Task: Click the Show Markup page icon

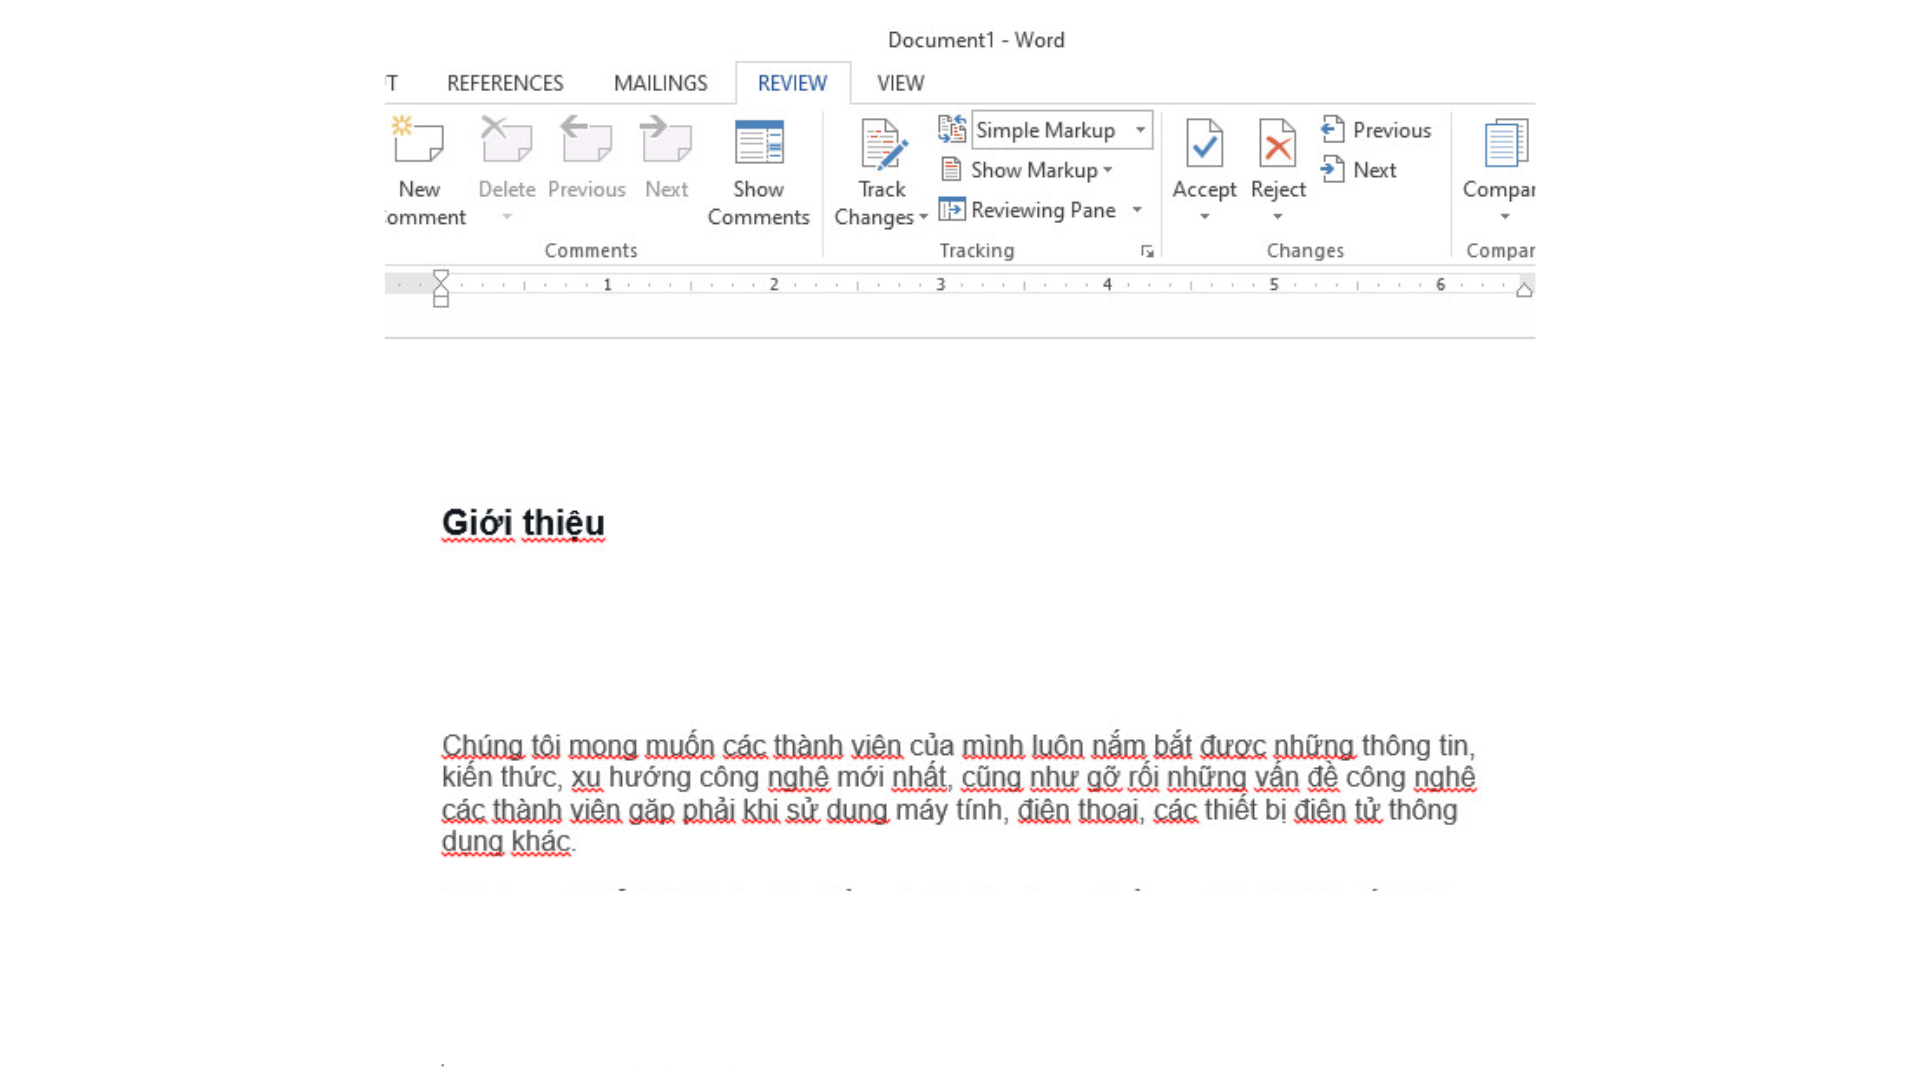Action: pyautogui.click(x=951, y=170)
